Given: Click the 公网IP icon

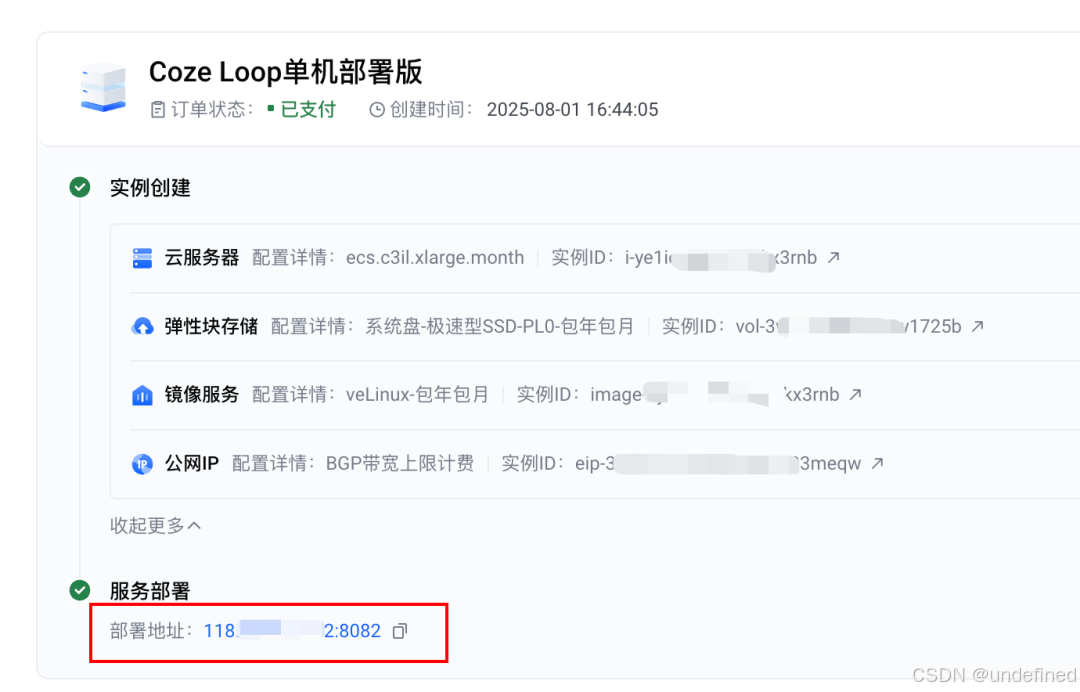Looking at the screenshot, I should [142, 464].
